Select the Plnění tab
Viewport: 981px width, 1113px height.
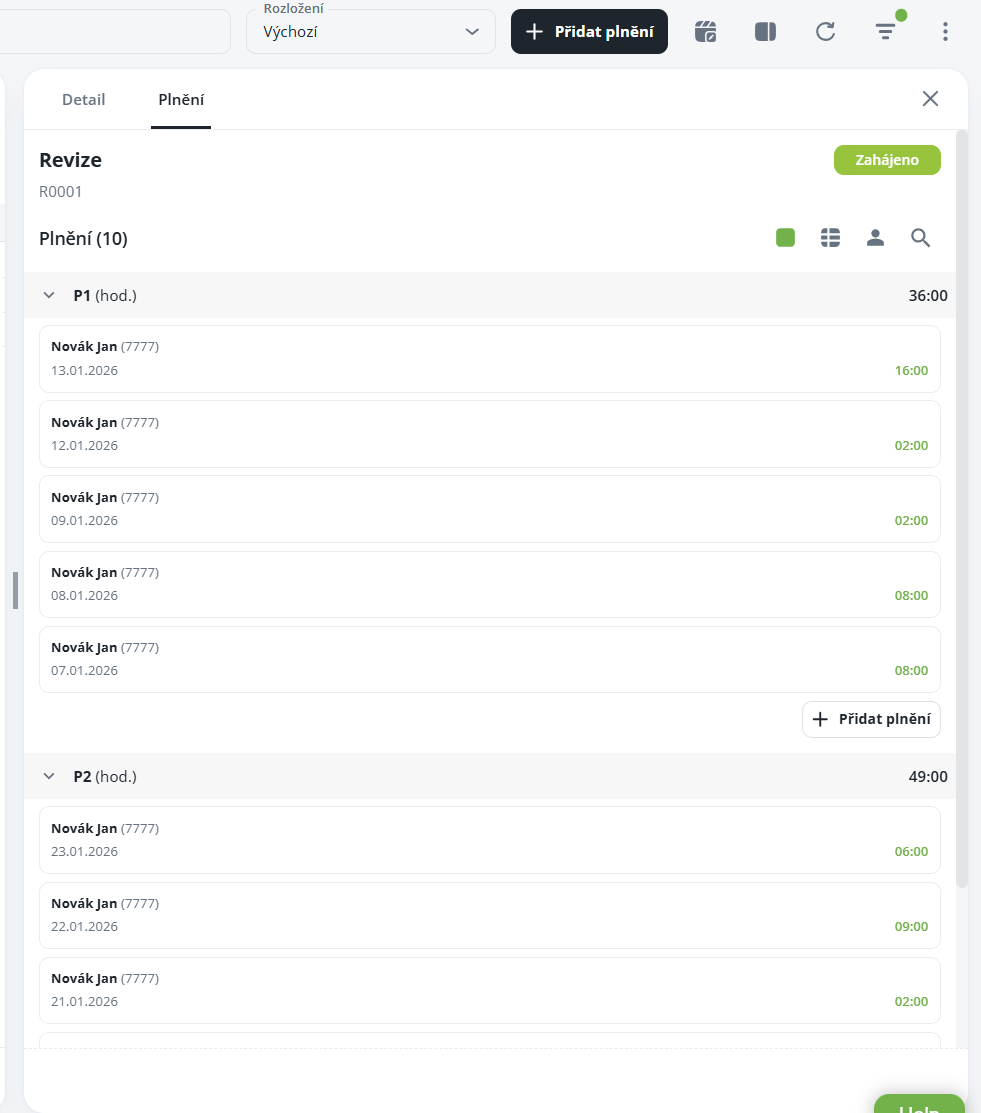181,100
